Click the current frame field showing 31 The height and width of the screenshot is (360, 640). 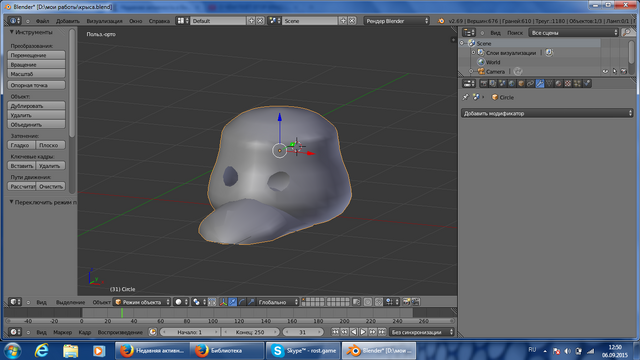[303, 332]
